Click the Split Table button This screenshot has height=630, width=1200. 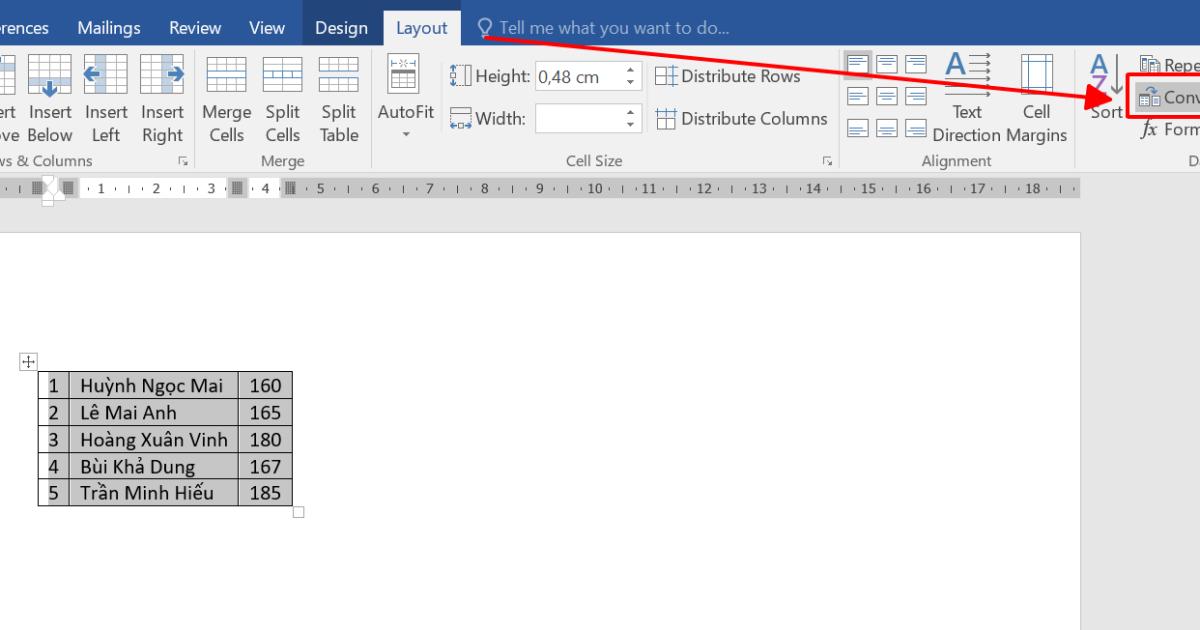[x=339, y=99]
